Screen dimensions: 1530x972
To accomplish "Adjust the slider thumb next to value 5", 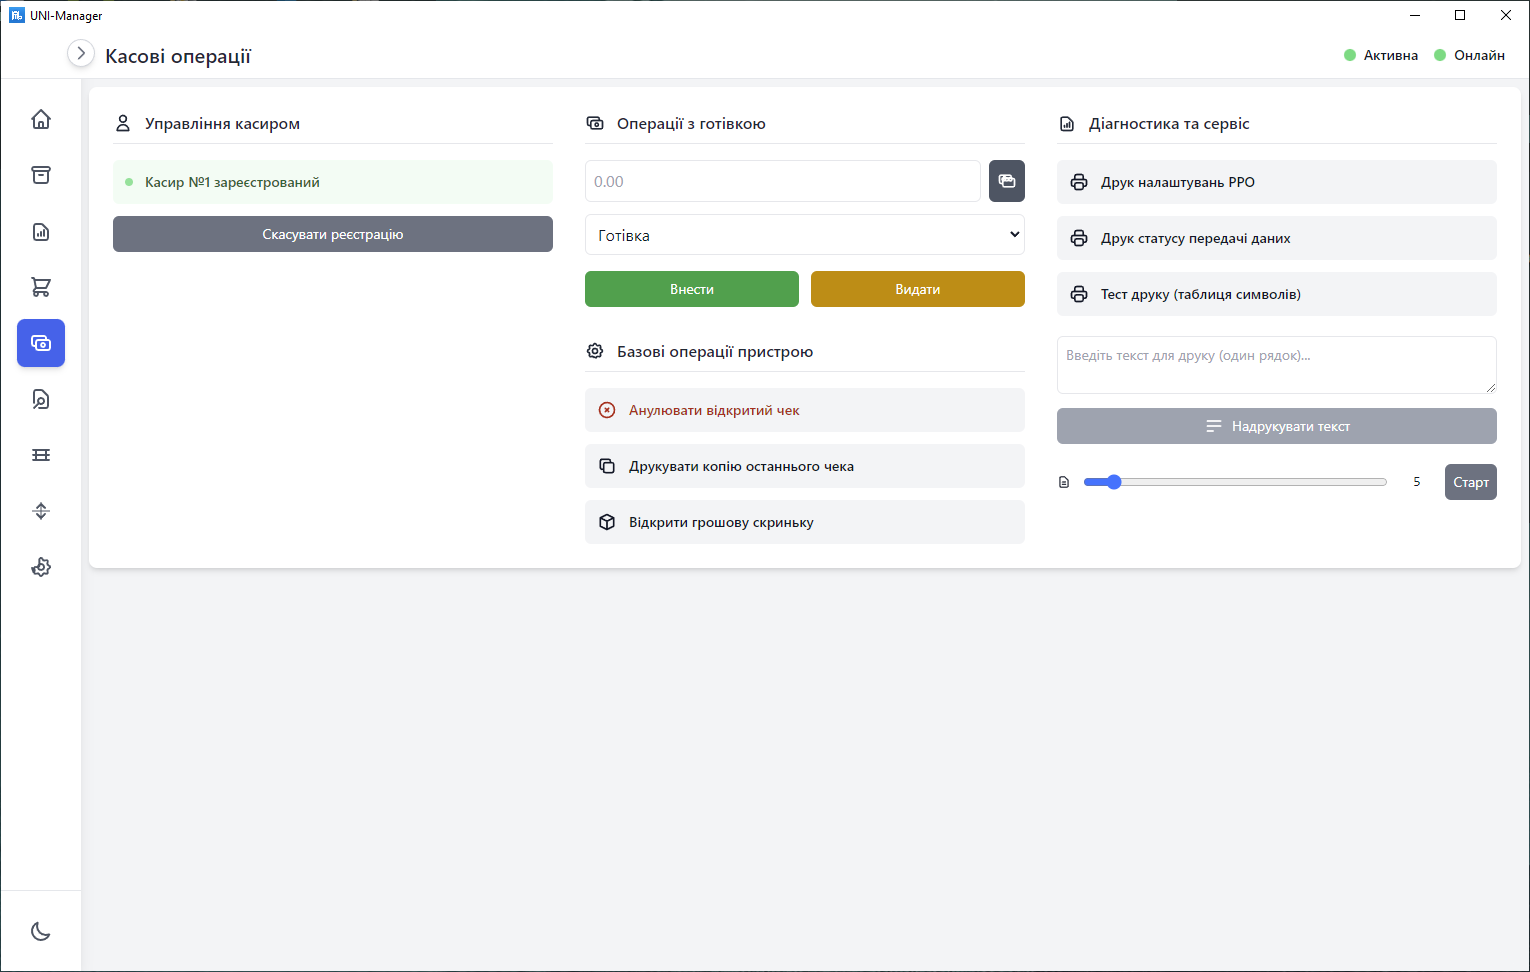I will [x=1114, y=482].
